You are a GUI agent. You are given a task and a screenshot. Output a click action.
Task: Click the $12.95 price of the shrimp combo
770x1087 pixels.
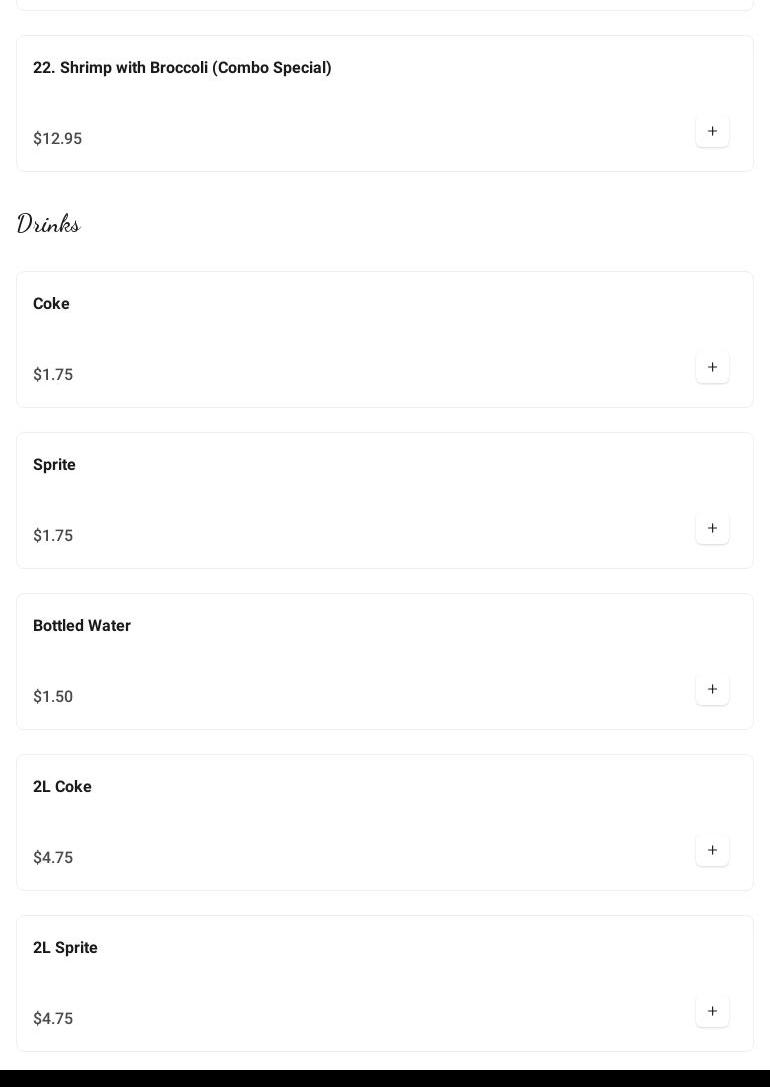tap(57, 139)
